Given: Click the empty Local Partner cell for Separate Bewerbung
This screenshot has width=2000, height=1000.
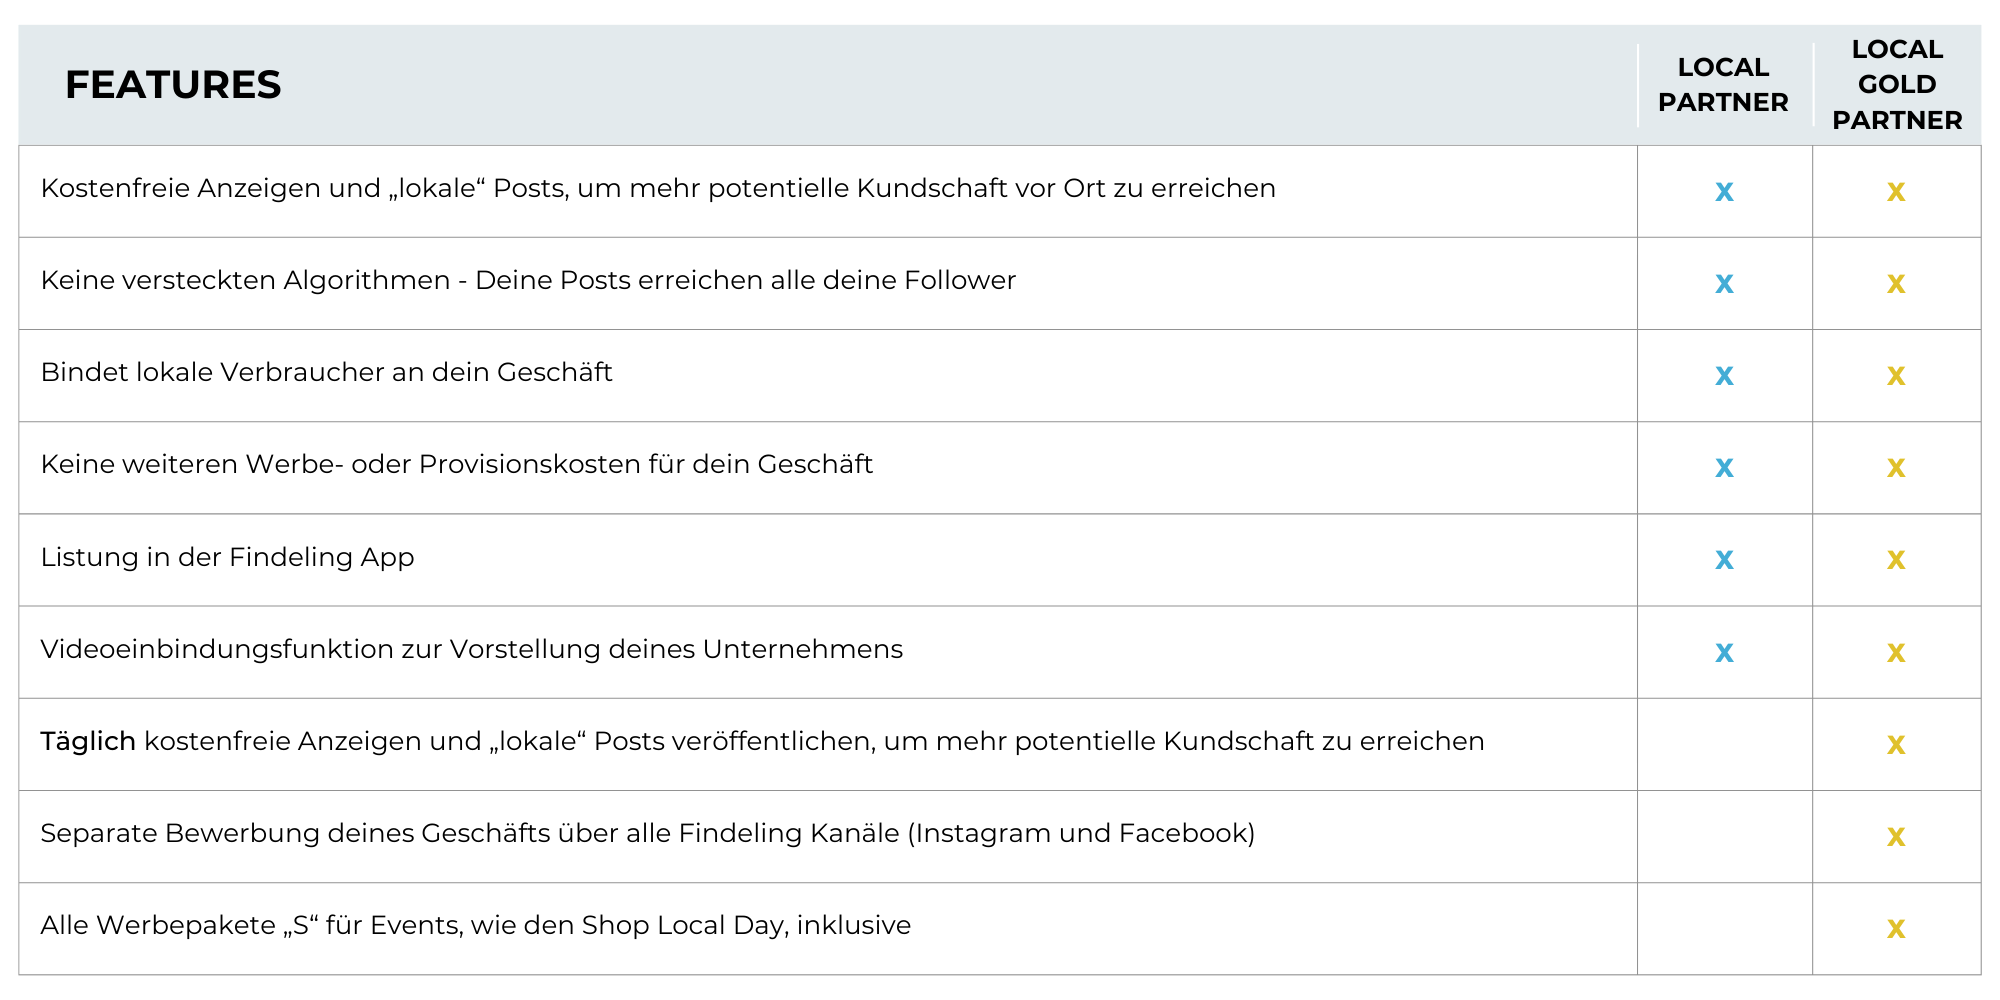Looking at the screenshot, I should click(1724, 836).
